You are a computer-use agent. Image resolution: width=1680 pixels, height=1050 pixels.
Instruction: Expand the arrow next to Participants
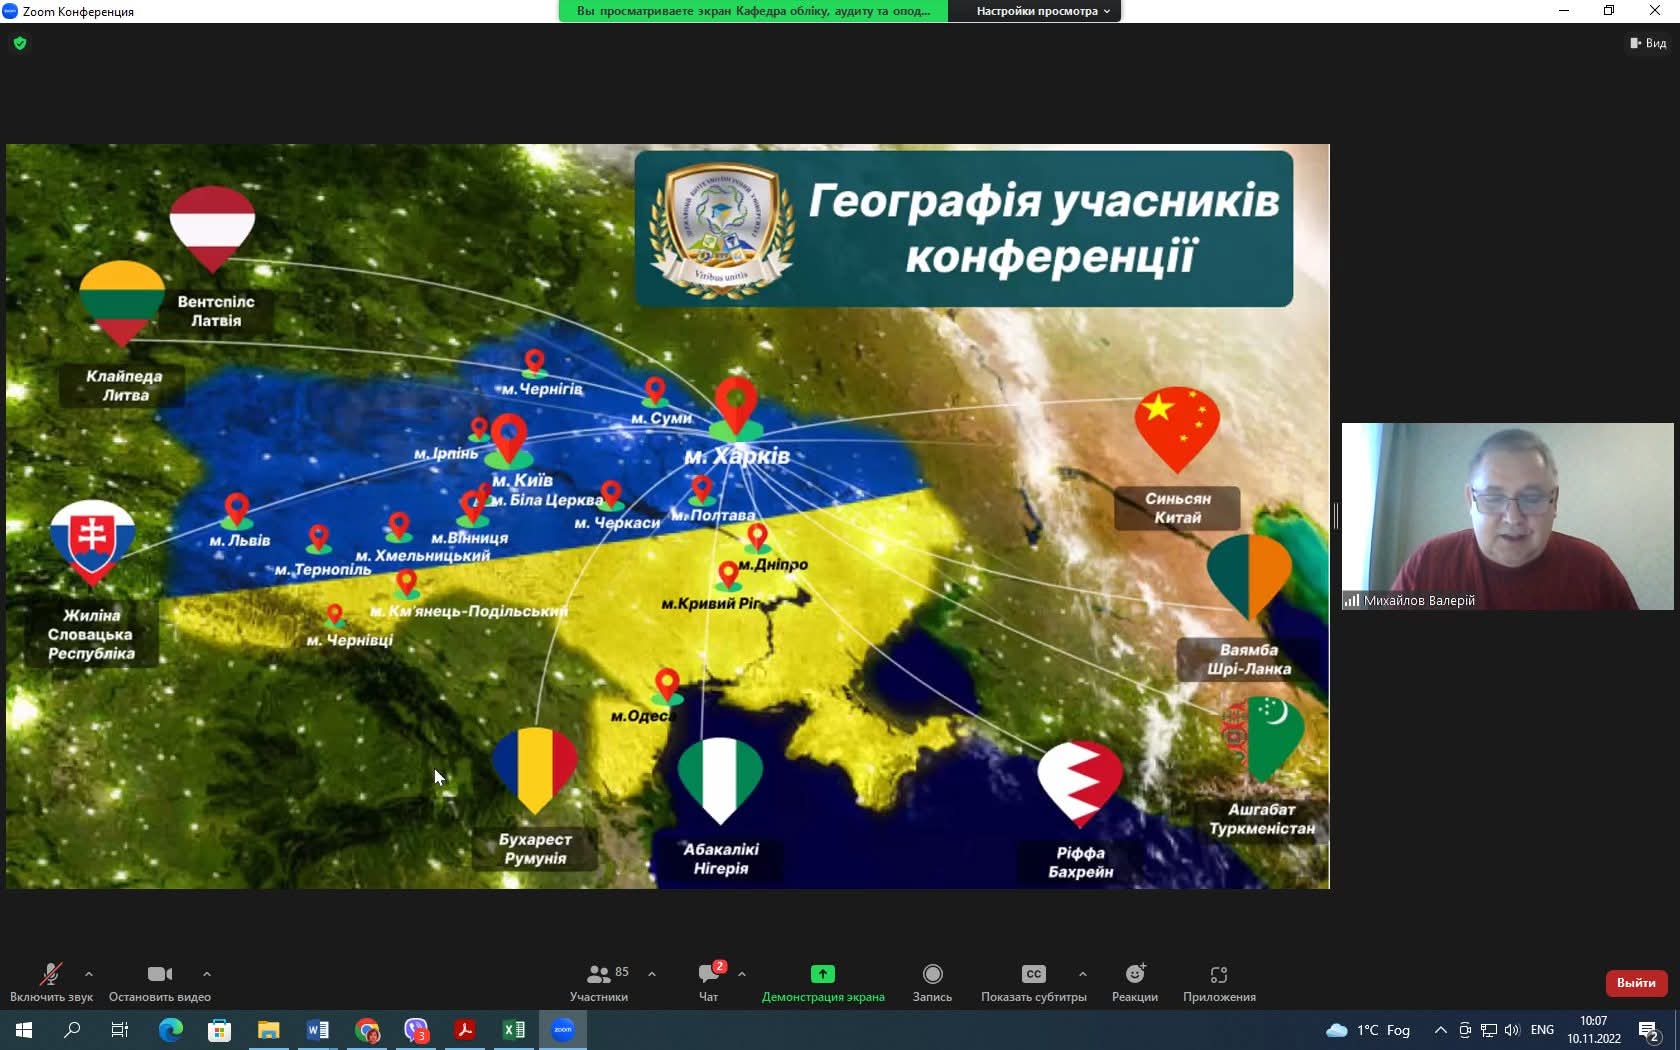pyautogui.click(x=652, y=974)
